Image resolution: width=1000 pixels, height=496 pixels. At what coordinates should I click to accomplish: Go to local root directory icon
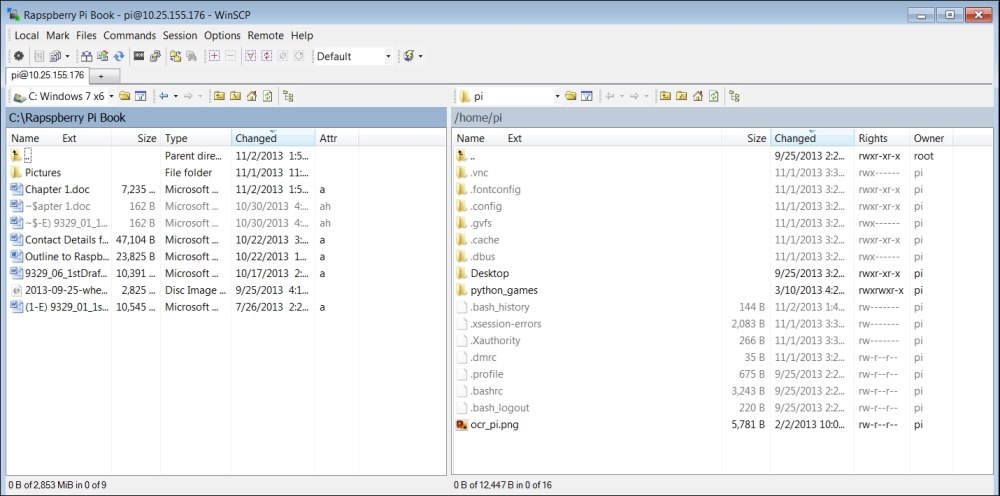235,96
